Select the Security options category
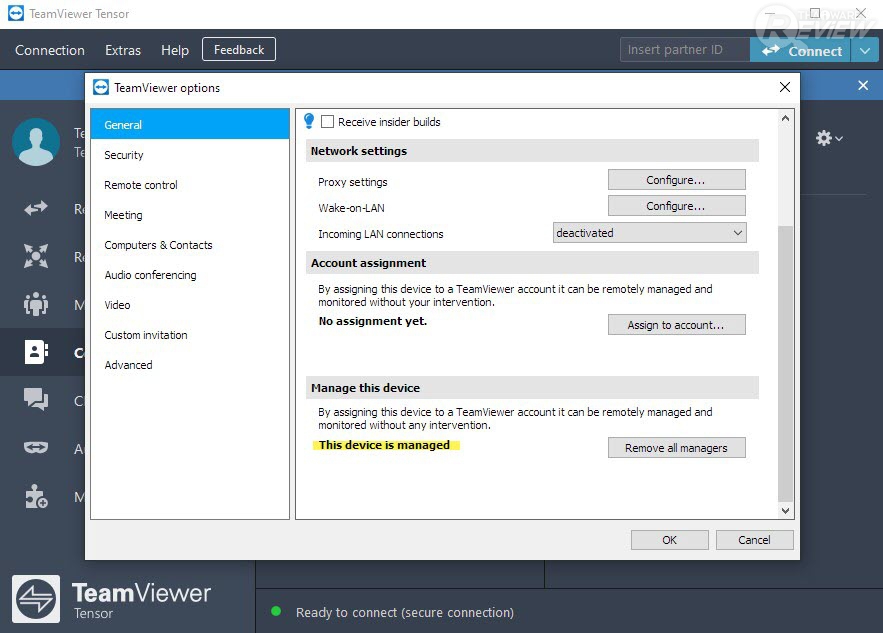883x633 pixels. click(x=190, y=155)
